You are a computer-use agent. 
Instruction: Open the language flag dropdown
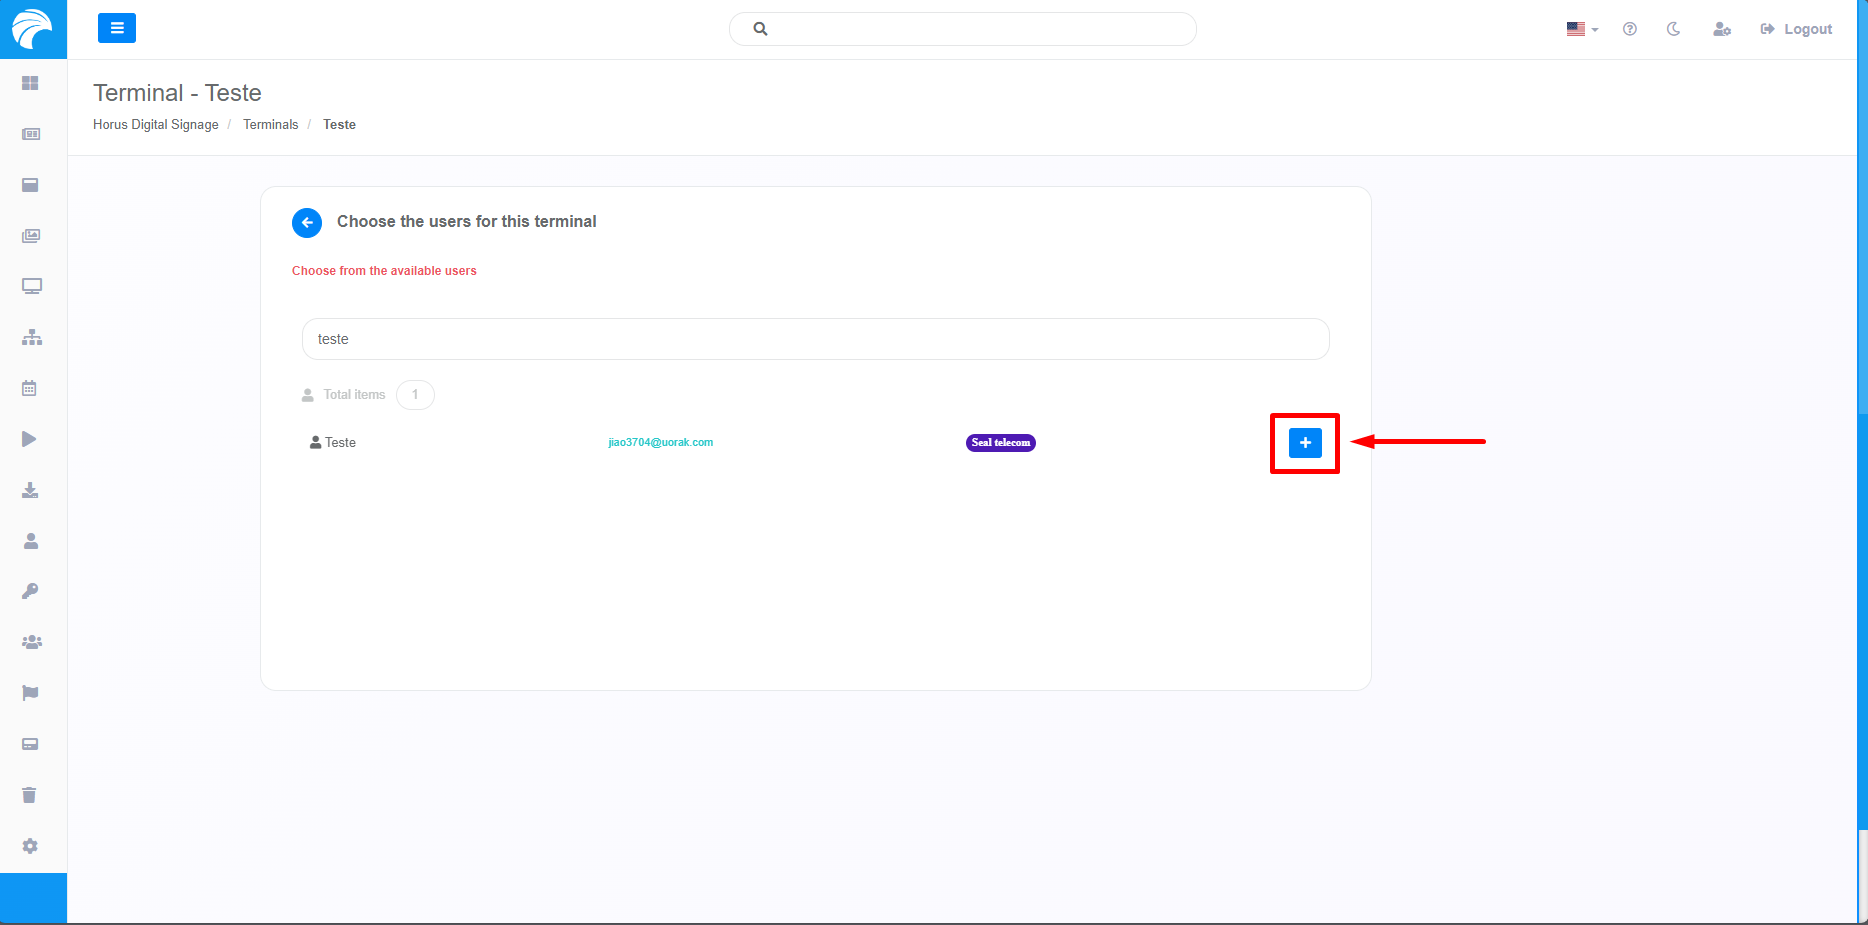pos(1581,29)
